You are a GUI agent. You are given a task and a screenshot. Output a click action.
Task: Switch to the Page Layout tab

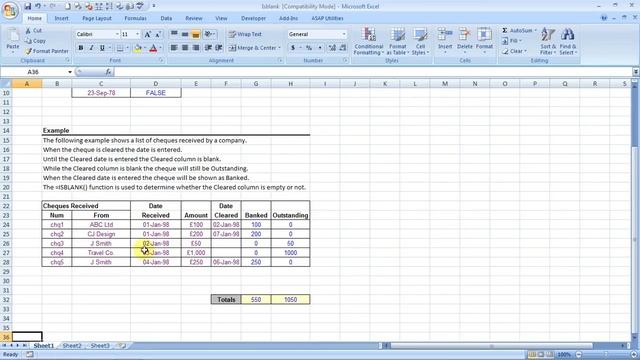point(97,18)
